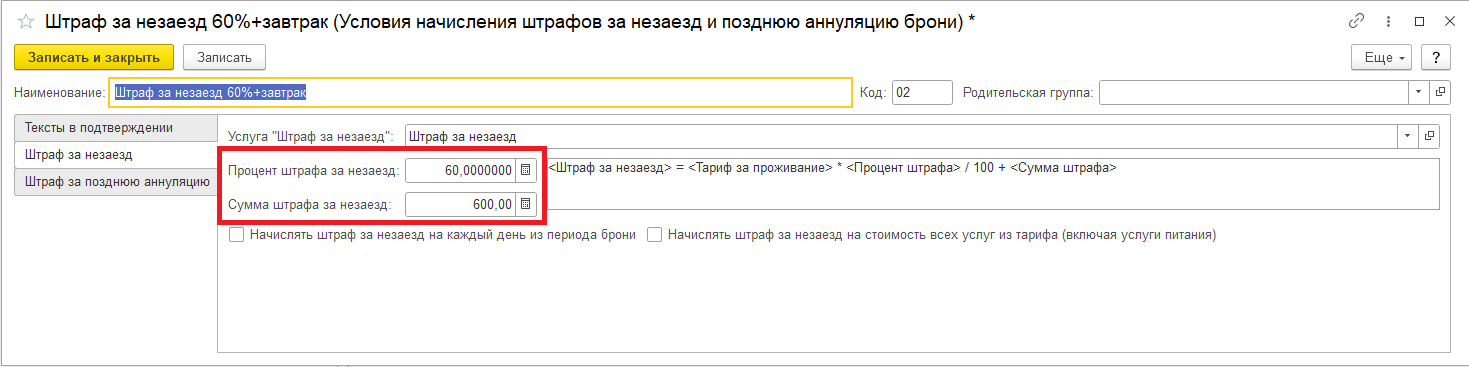Open help with the question mark button

point(1436,58)
